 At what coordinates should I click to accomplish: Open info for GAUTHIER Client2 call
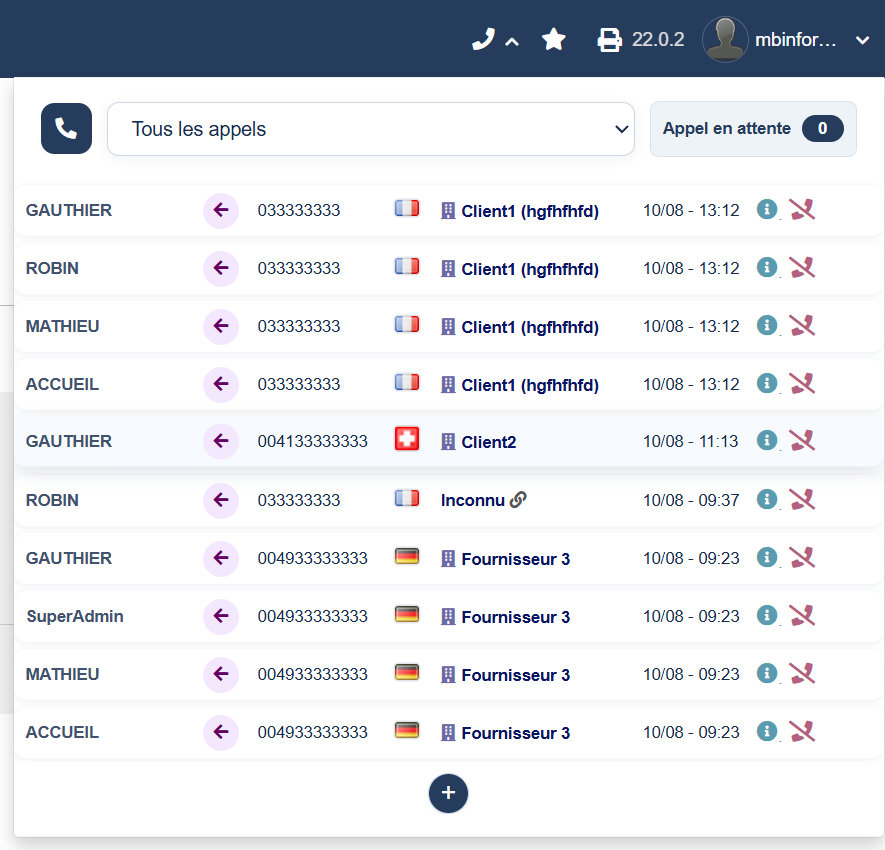[766, 440]
